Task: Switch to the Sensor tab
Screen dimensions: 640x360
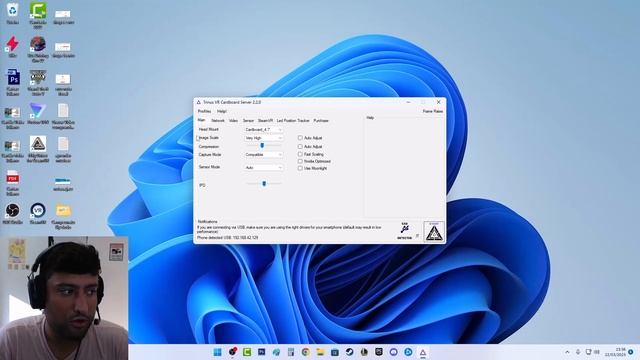Action: (248, 120)
